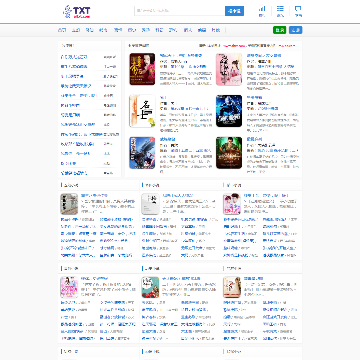Open the gray building cover in category sections
The image size is (360, 360).
[x=69, y=204]
